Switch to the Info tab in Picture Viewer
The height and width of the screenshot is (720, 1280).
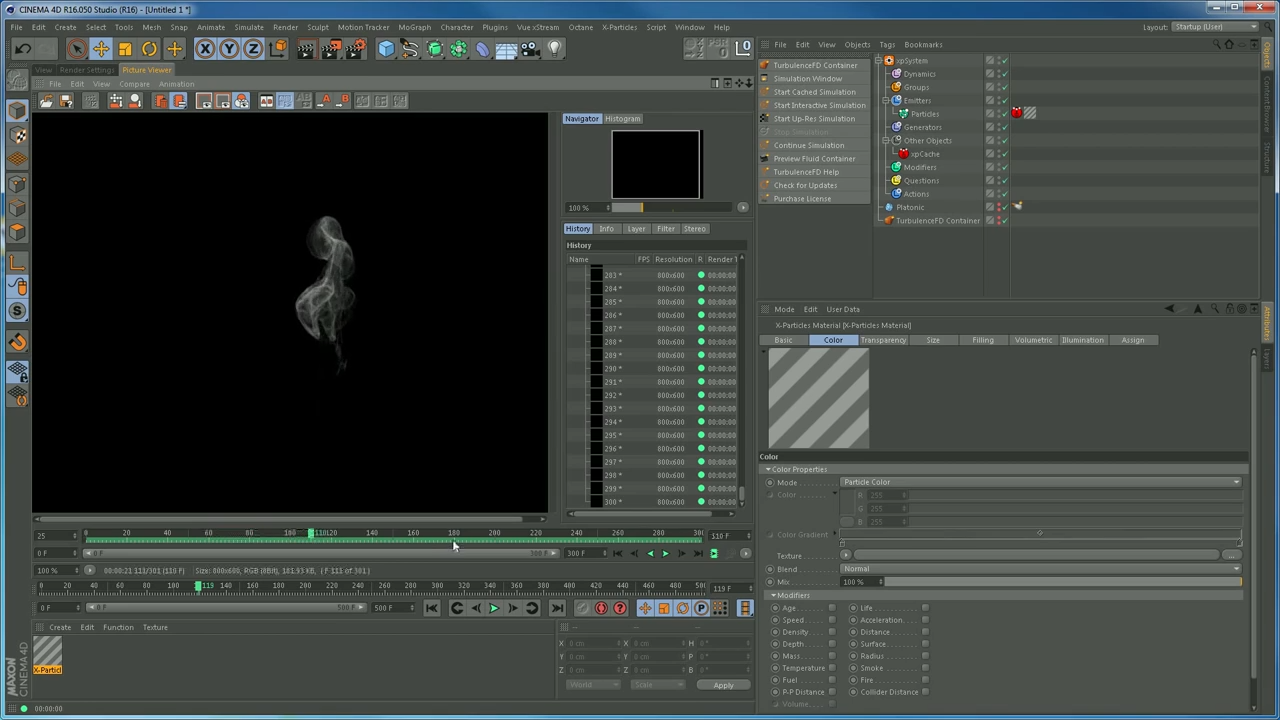click(606, 229)
